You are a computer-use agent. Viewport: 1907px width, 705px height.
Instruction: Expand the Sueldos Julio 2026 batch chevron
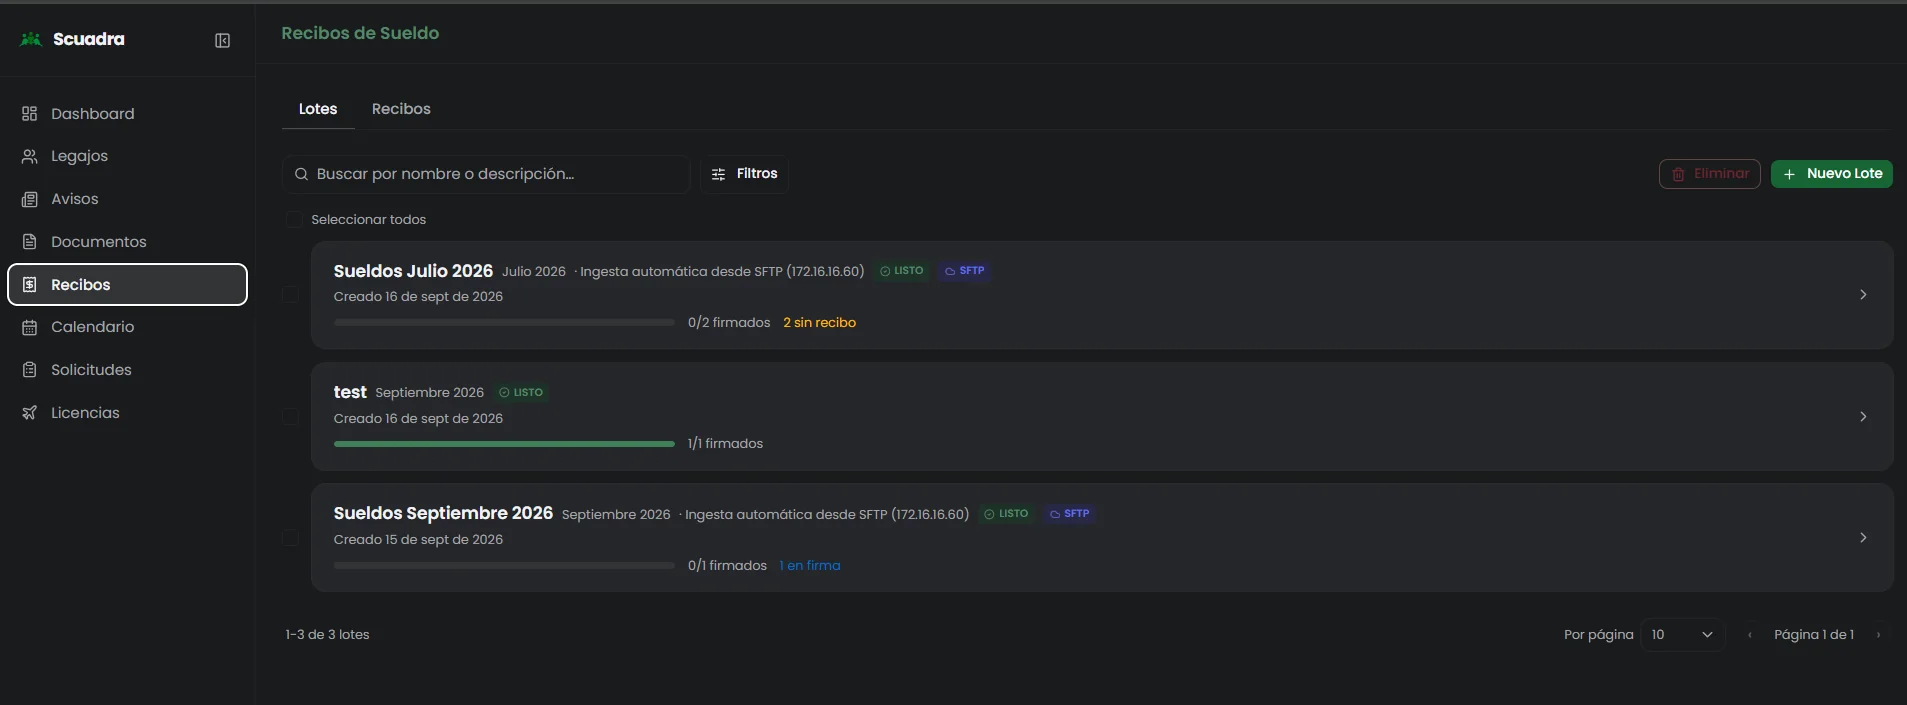click(x=1863, y=295)
